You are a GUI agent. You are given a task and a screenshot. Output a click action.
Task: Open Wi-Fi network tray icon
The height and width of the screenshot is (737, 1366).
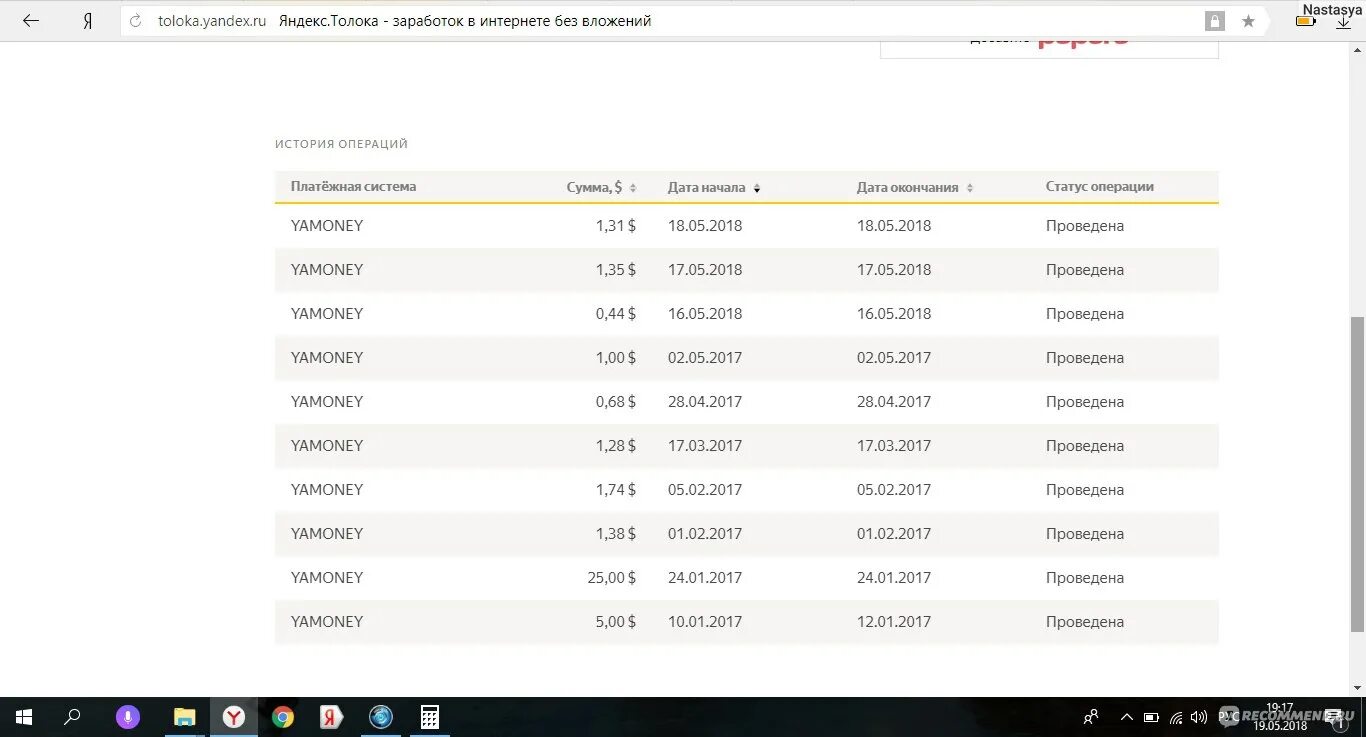point(1176,717)
